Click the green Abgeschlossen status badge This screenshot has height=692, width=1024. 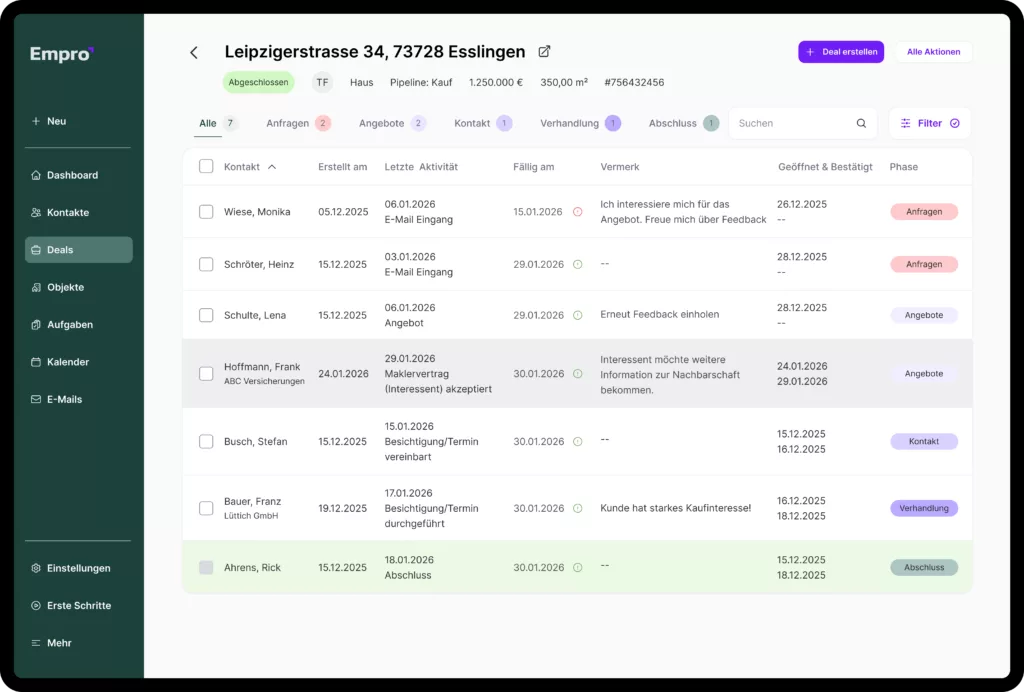coord(258,83)
